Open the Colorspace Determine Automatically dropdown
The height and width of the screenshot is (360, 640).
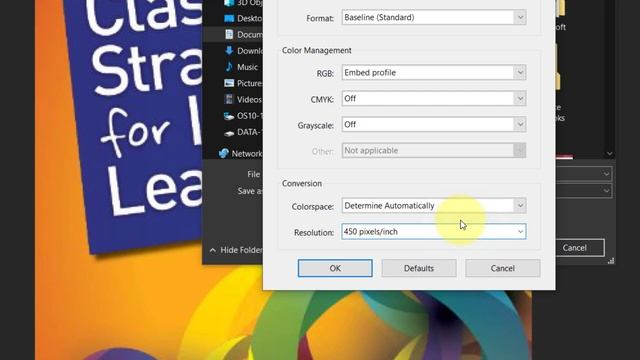(x=433, y=206)
